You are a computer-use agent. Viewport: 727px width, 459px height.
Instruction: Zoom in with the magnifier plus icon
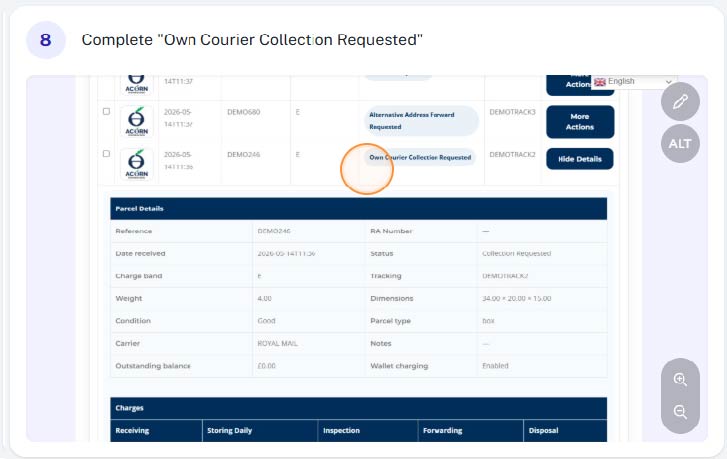[x=680, y=380]
